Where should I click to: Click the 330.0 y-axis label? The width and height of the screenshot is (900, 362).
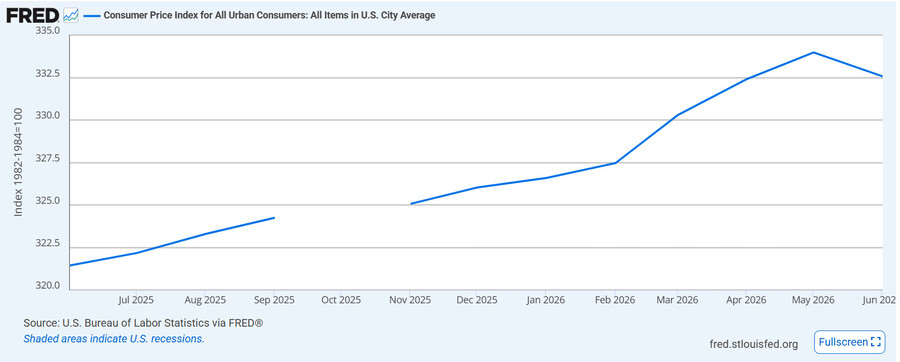coord(48,116)
